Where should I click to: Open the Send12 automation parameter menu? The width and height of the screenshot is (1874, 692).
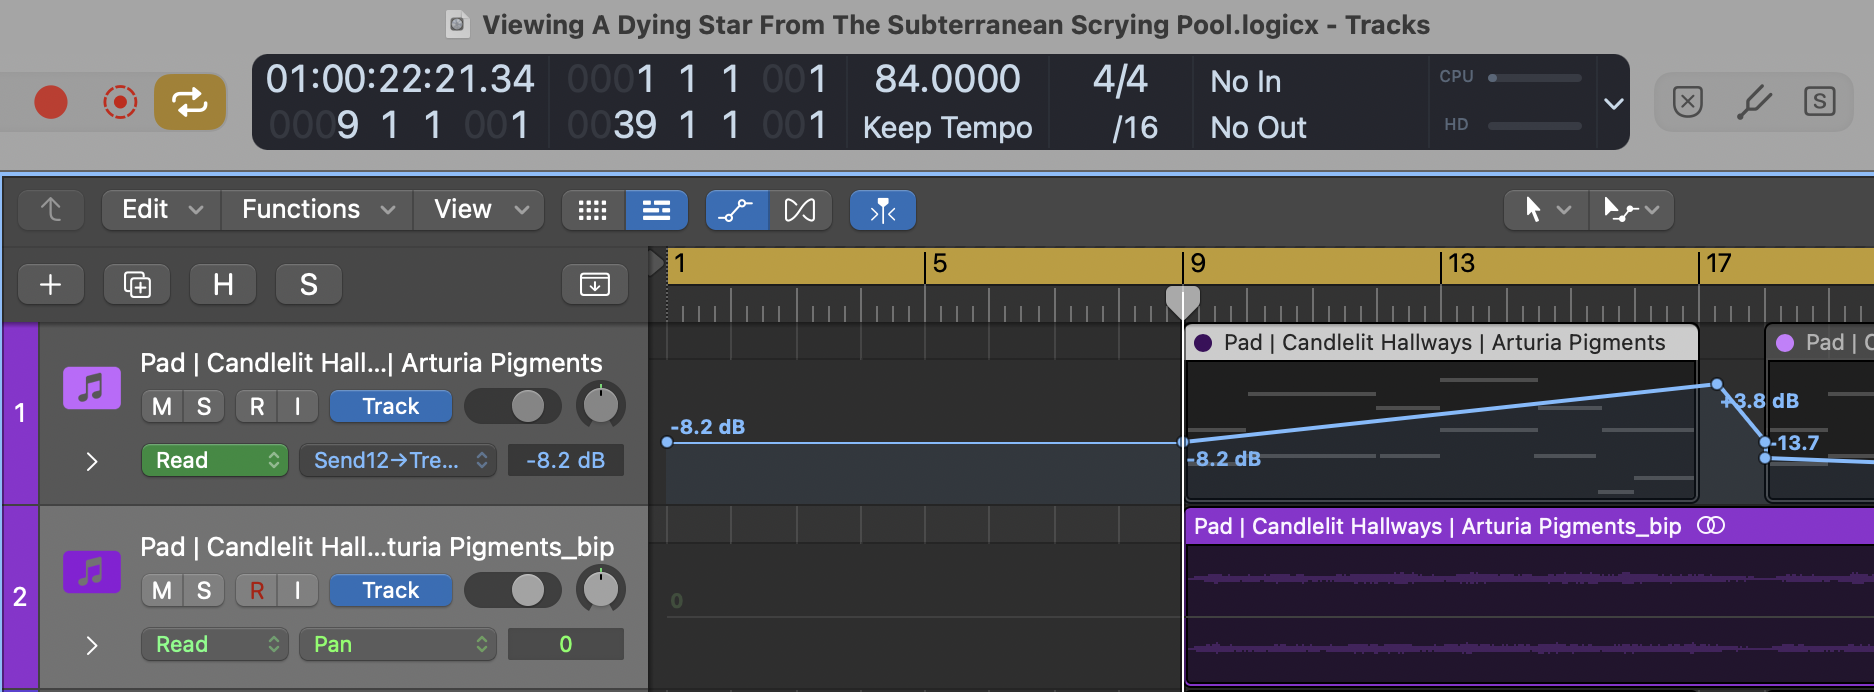click(x=398, y=460)
